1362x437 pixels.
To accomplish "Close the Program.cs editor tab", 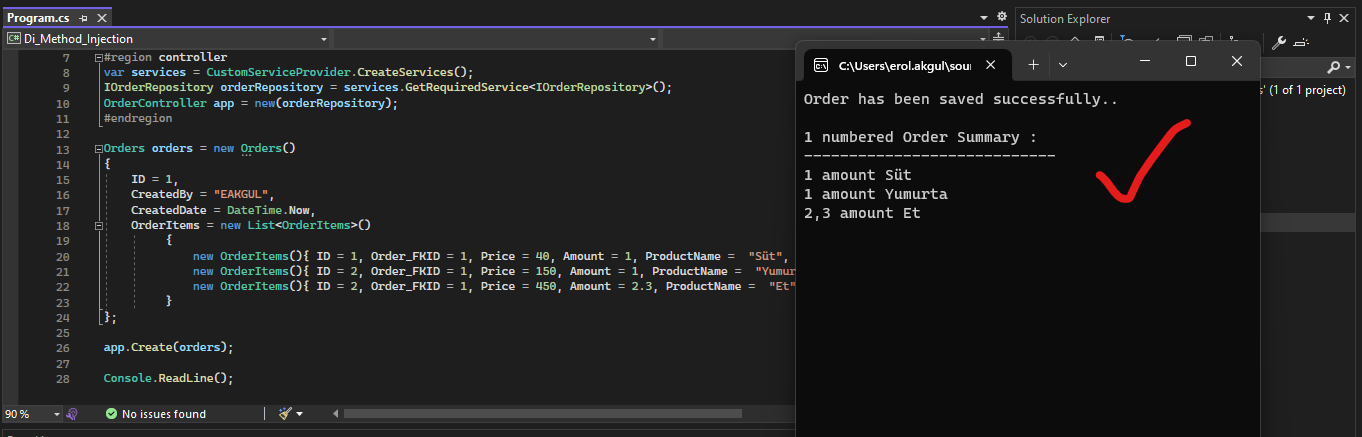I will tap(103, 19).
